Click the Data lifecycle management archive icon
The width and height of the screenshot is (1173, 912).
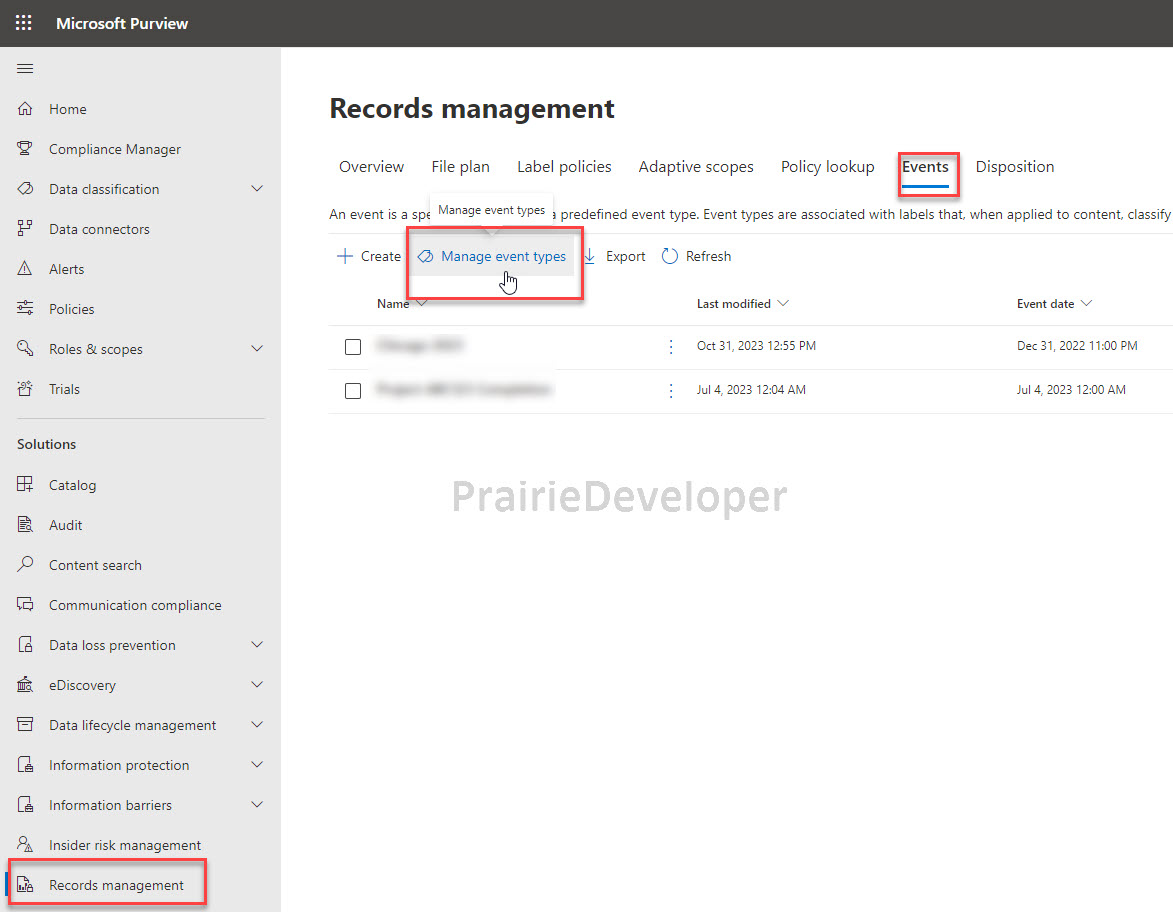coord(25,724)
